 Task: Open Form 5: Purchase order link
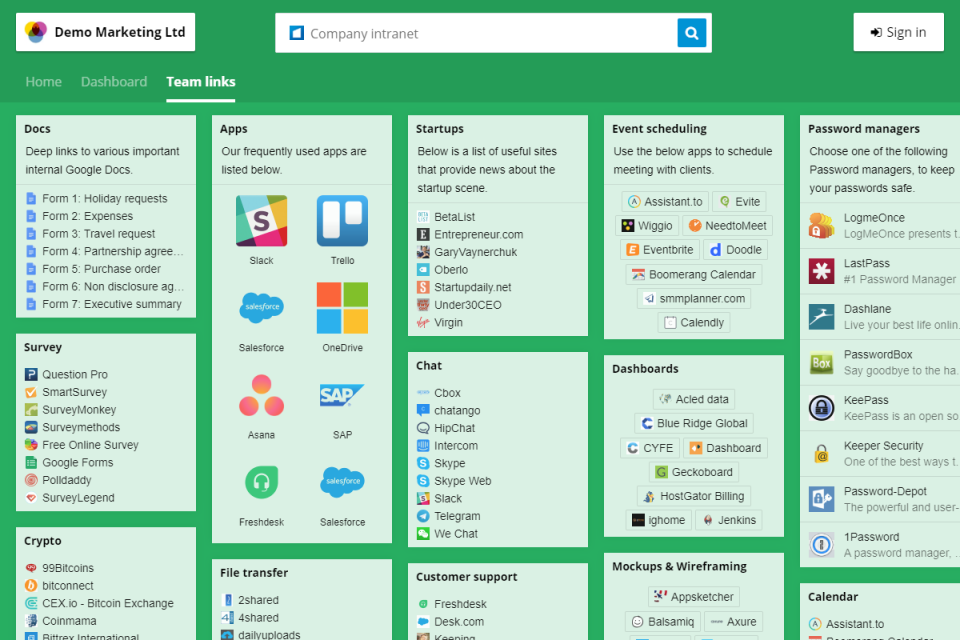(102, 269)
